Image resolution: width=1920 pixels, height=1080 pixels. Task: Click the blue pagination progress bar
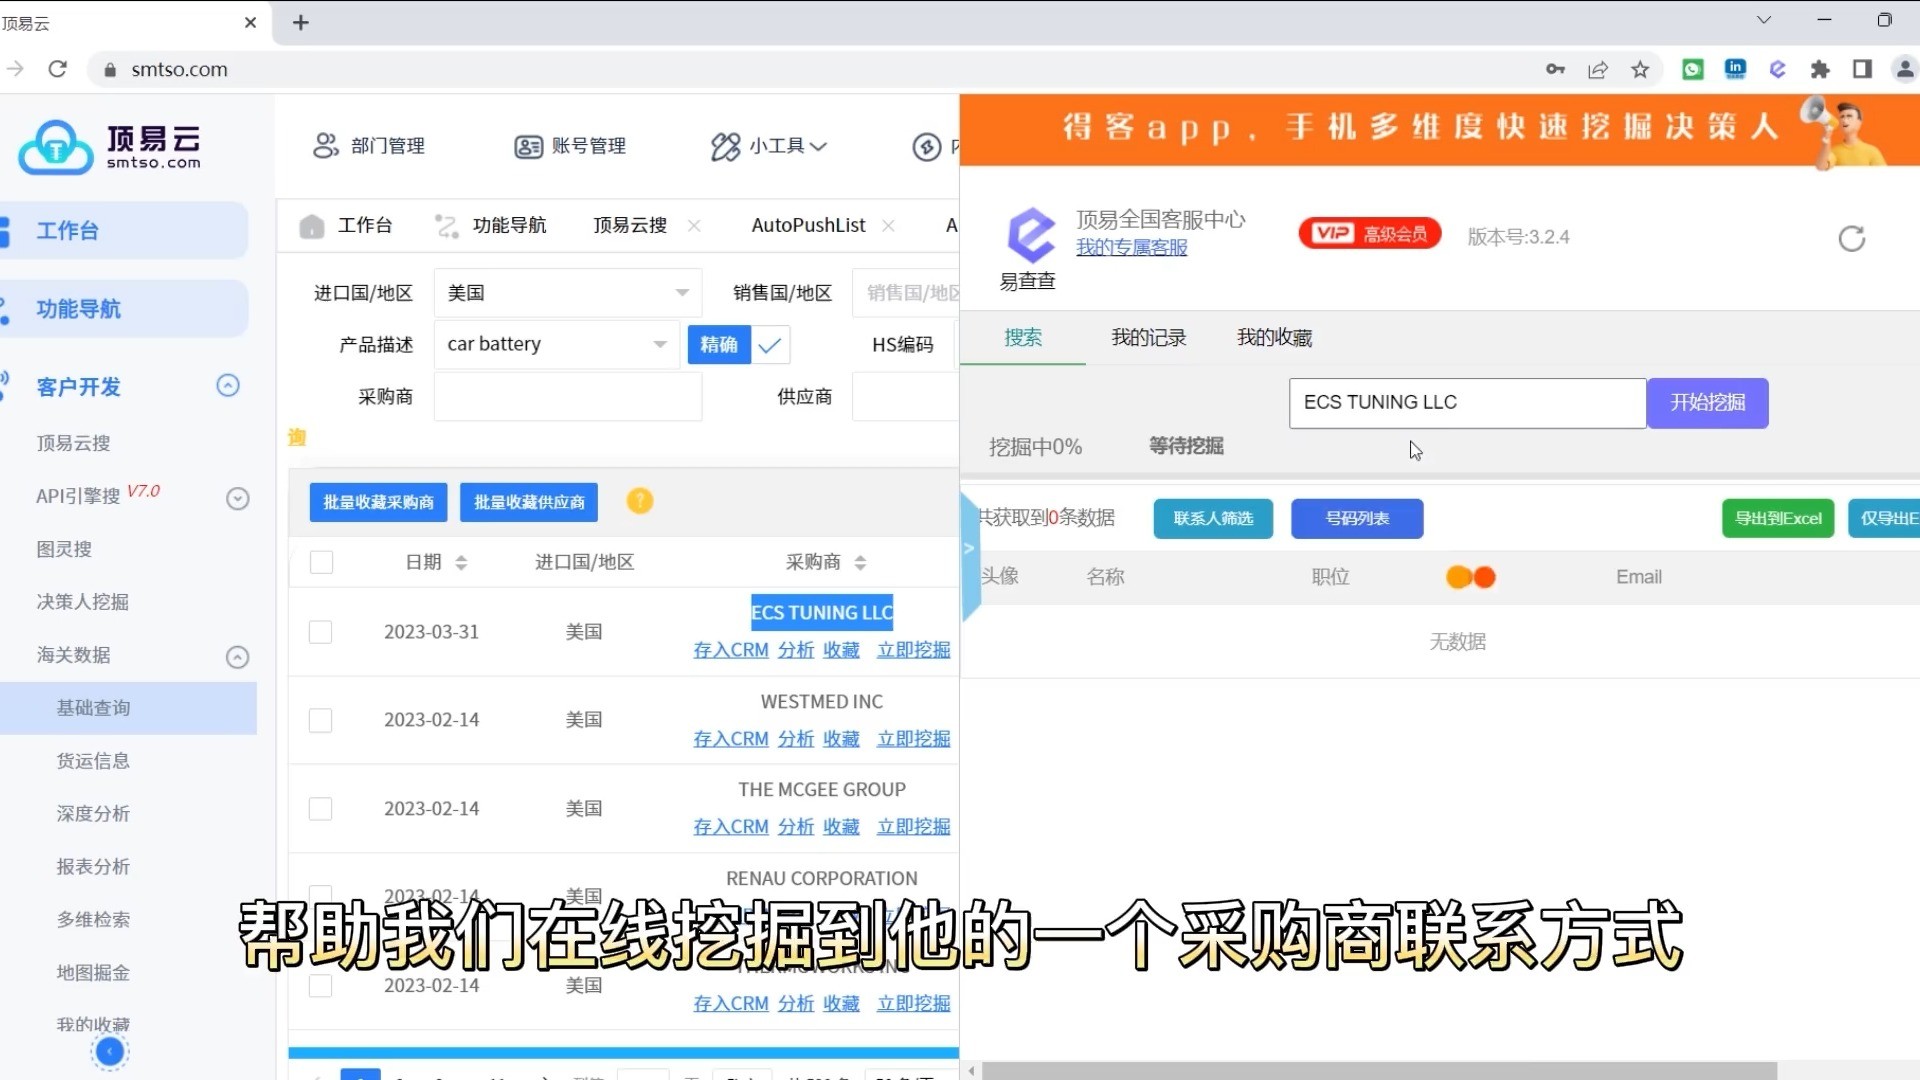(623, 1053)
